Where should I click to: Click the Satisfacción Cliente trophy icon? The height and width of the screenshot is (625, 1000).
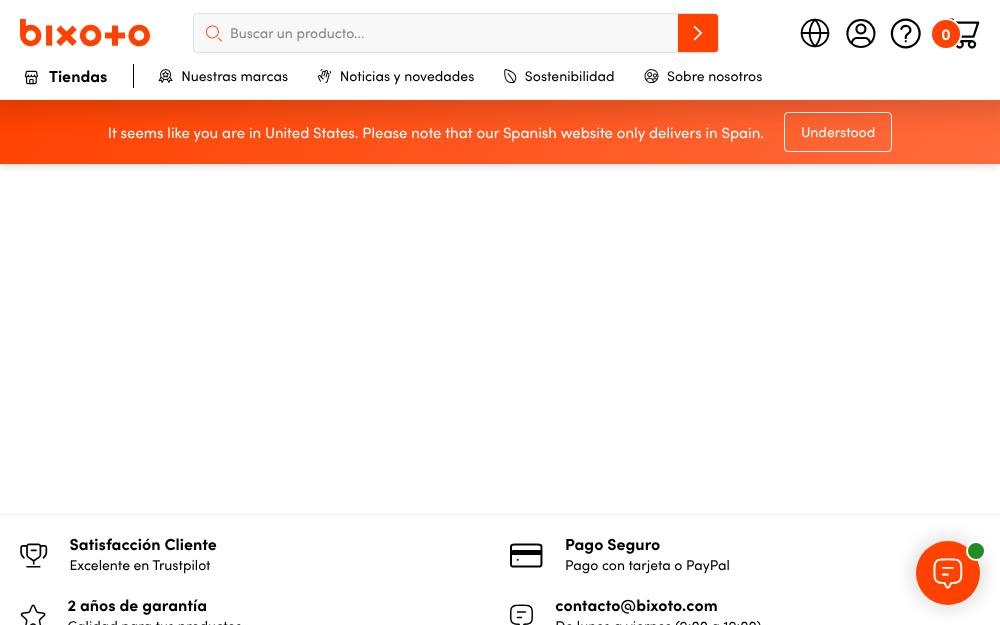[34, 555]
